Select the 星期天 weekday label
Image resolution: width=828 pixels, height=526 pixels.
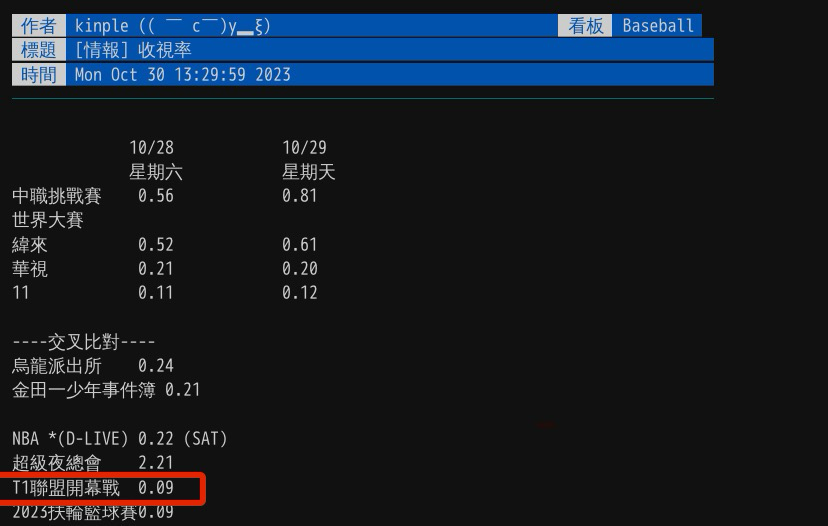308,172
